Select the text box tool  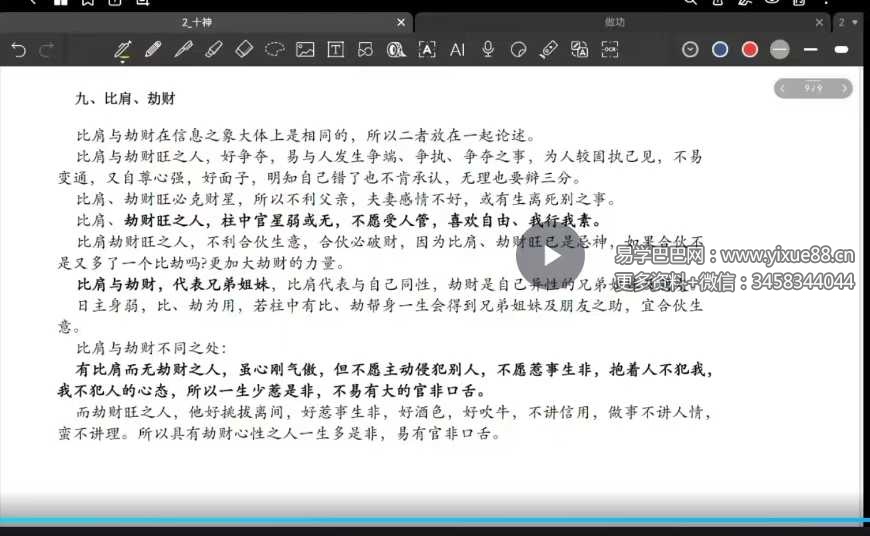(335, 49)
